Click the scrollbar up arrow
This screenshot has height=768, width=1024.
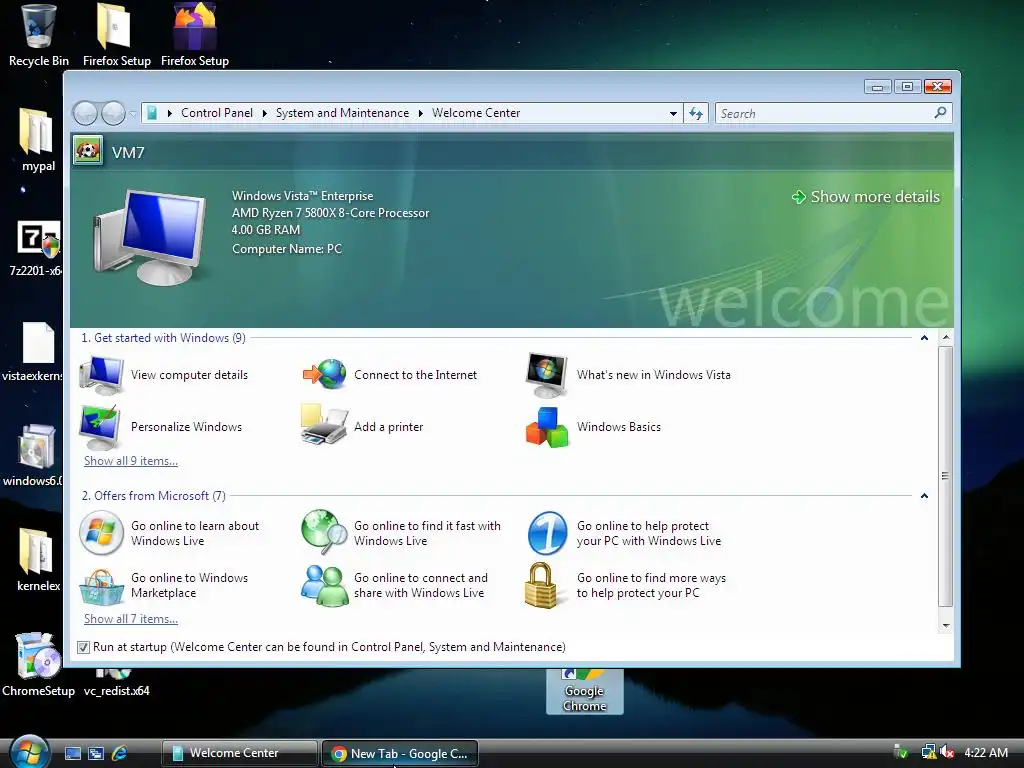click(946, 338)
